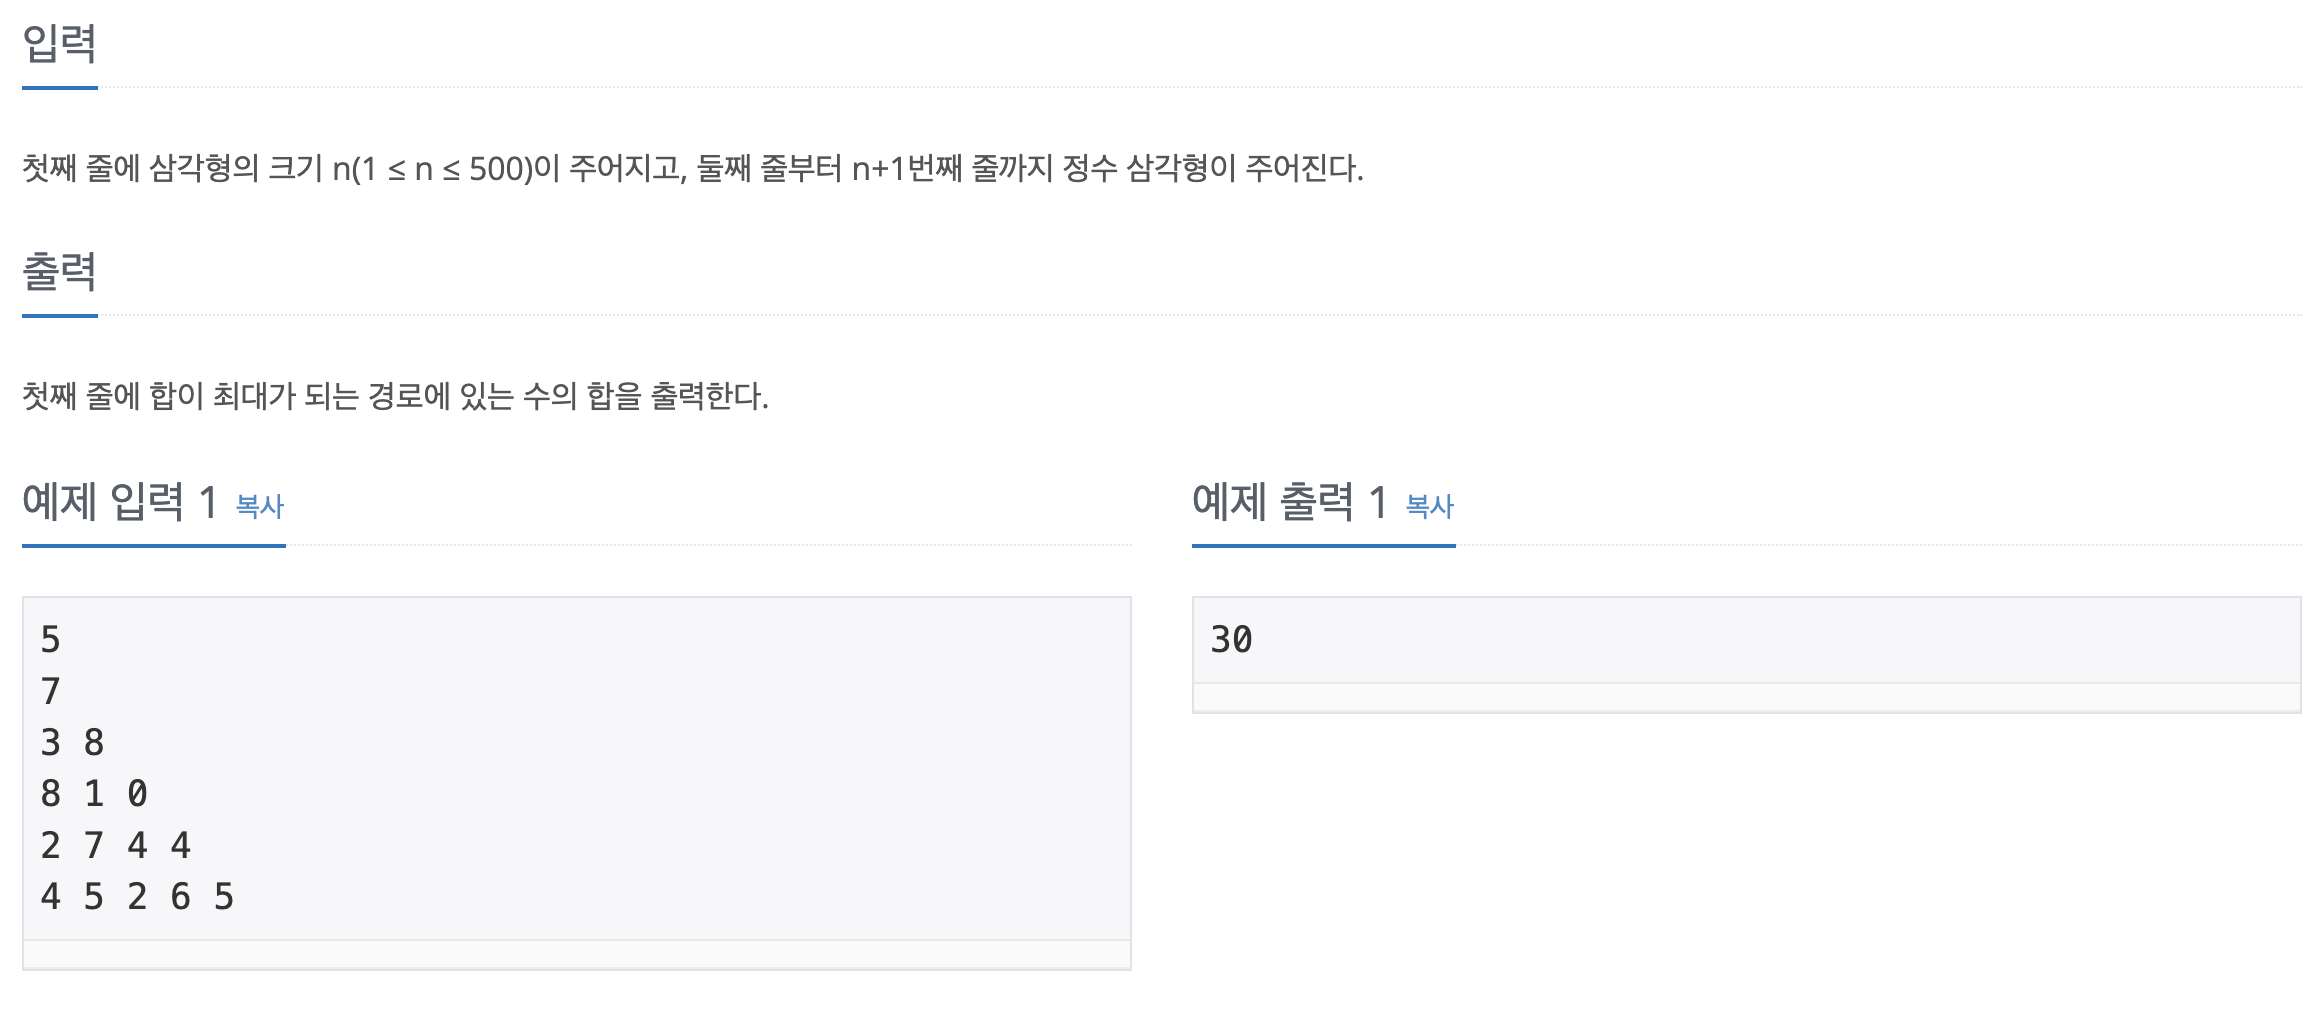The width and height of the screenshot is (2324, 1010).
Task: Click the 입력 section heading
Action: pyautogui.click(x=60, y=44)
